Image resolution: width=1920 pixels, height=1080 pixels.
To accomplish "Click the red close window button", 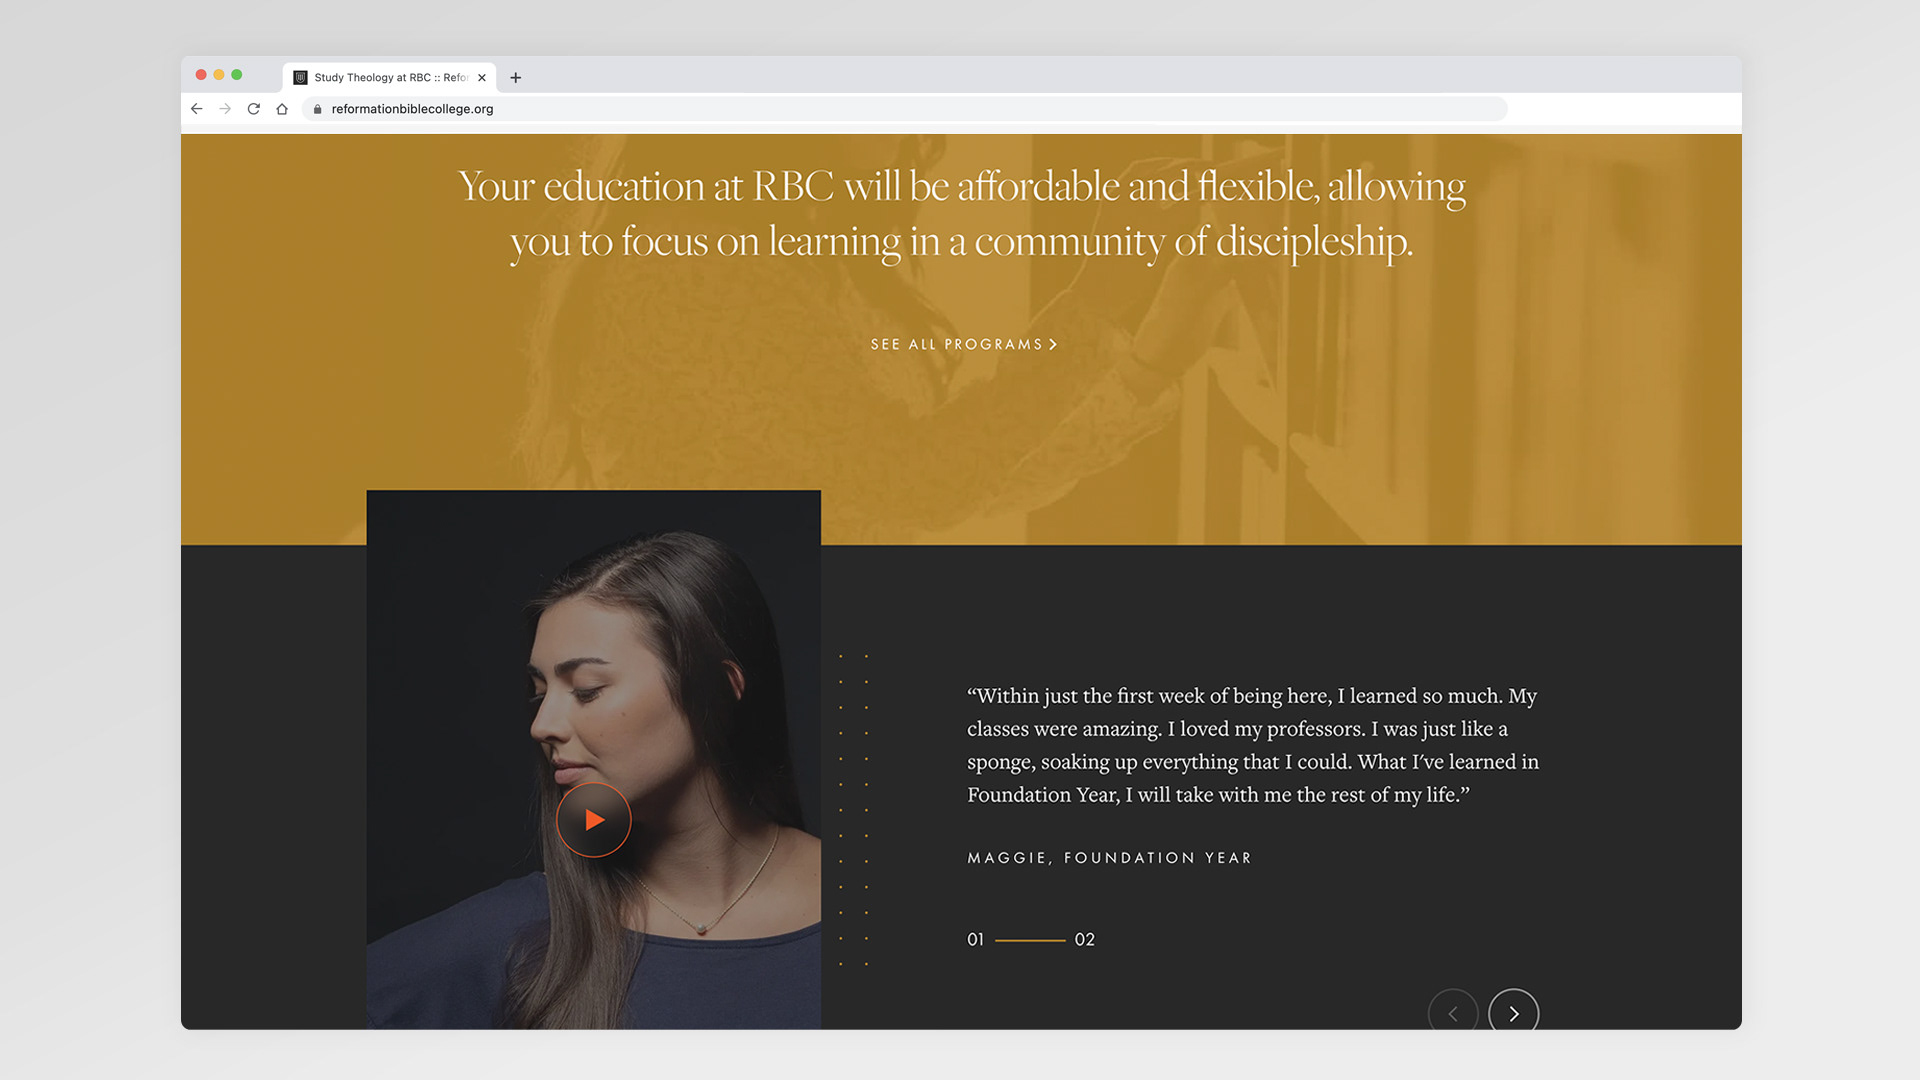I will click(201, 75).
